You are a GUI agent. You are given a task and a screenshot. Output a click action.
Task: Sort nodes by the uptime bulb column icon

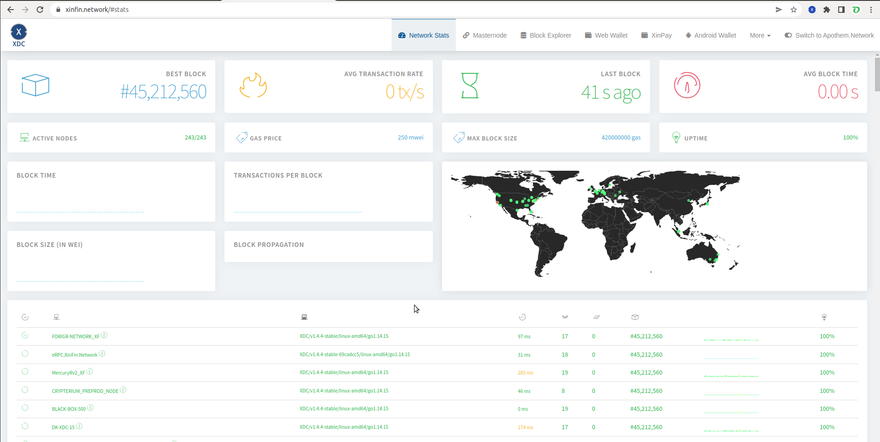click(x=824, y=317)
